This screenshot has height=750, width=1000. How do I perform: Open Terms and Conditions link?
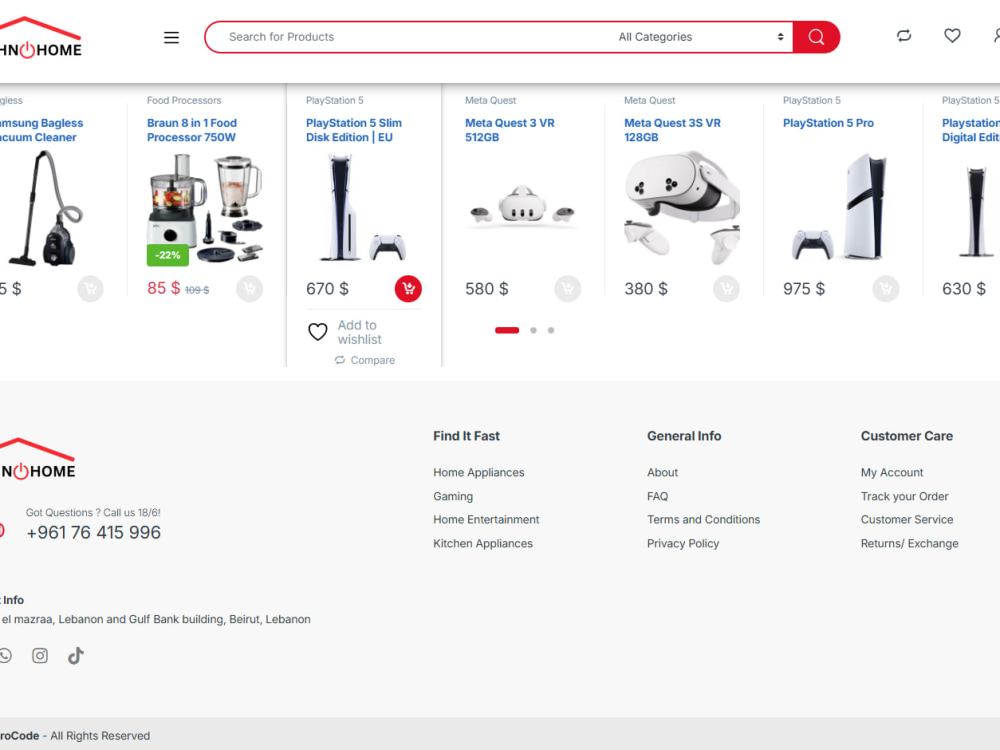tap(703, 520)
